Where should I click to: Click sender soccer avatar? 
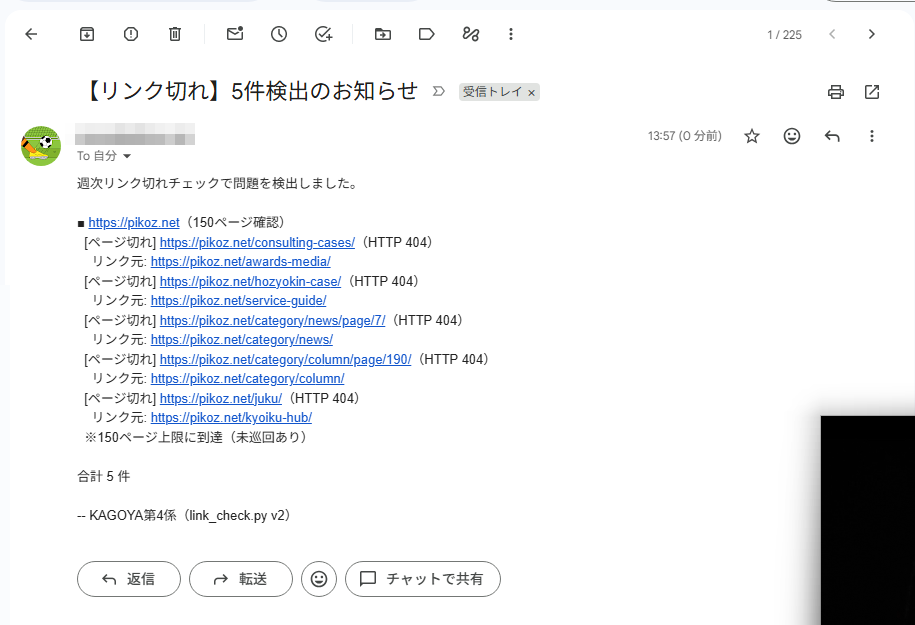pyautogui.click(x=41, y=146)
